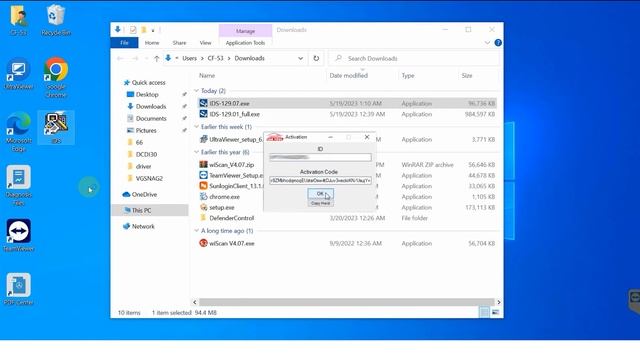Viewport: 640px width, 360px height.
Task: Switch to the Home ribbon tab
Action: [152, 42]
